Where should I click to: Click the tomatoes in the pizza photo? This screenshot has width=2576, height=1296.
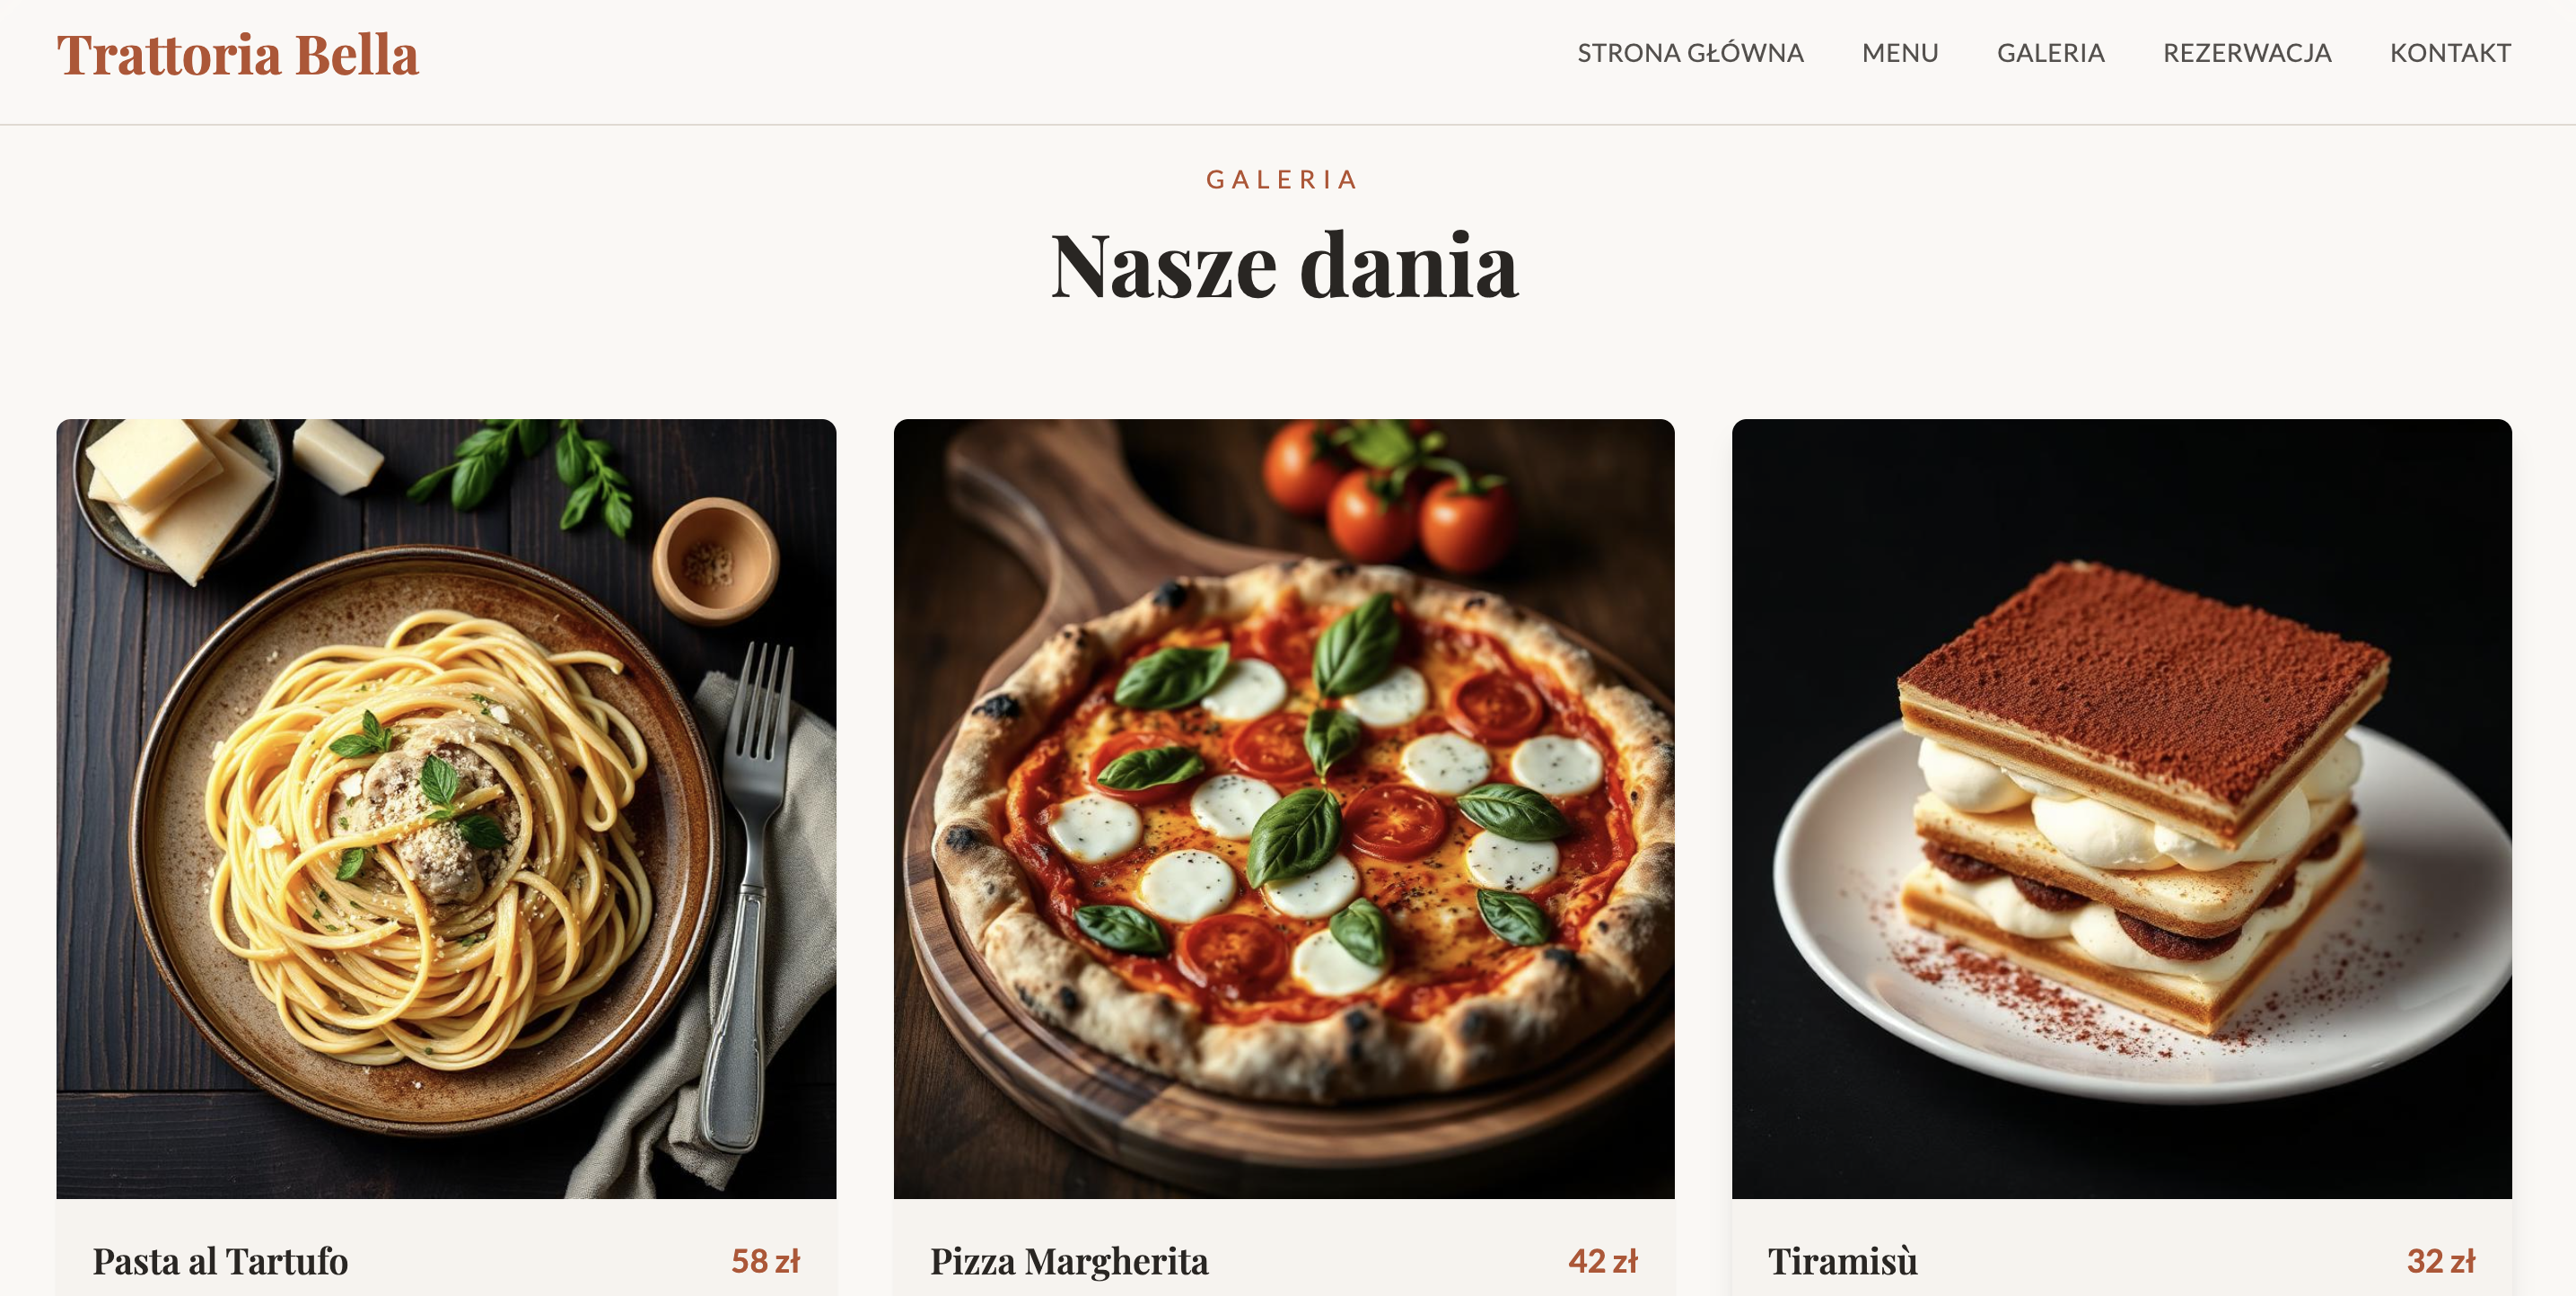(1390, 495)
